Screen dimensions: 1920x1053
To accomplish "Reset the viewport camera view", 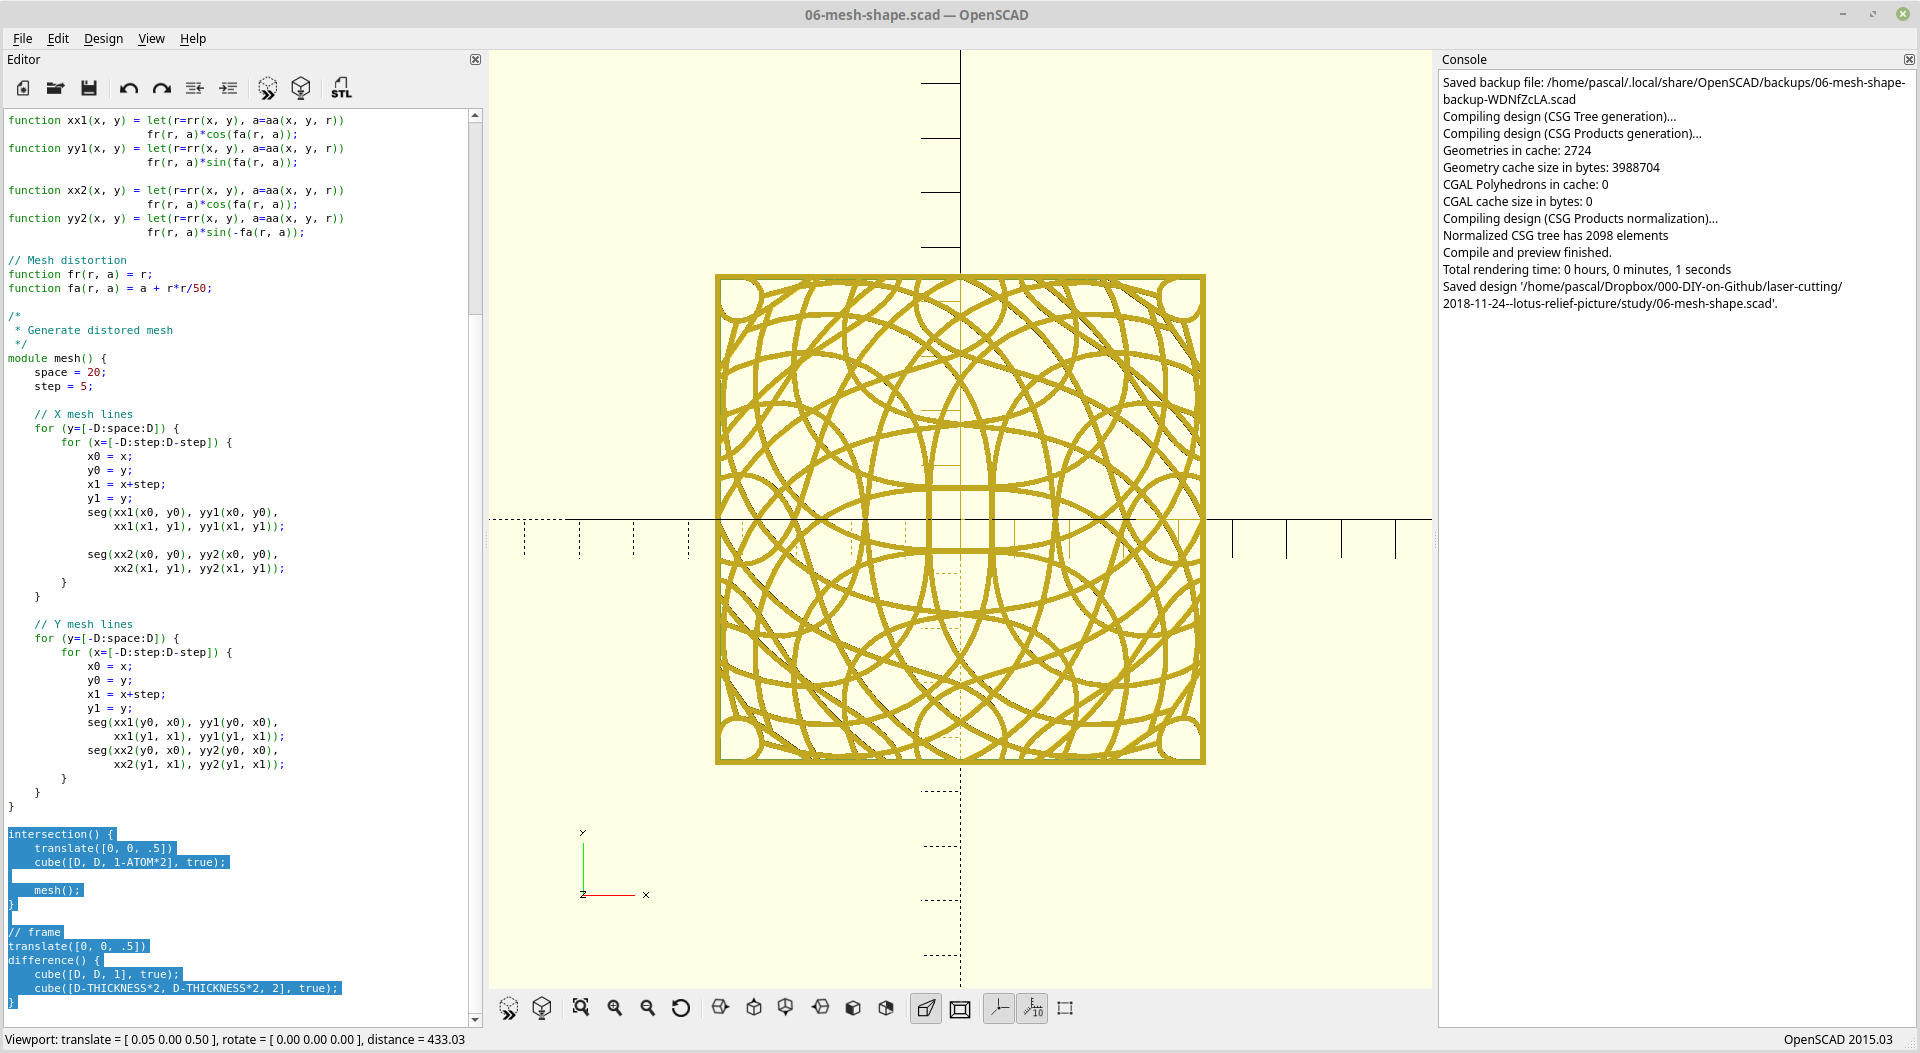I will [x=681, y=1008].
